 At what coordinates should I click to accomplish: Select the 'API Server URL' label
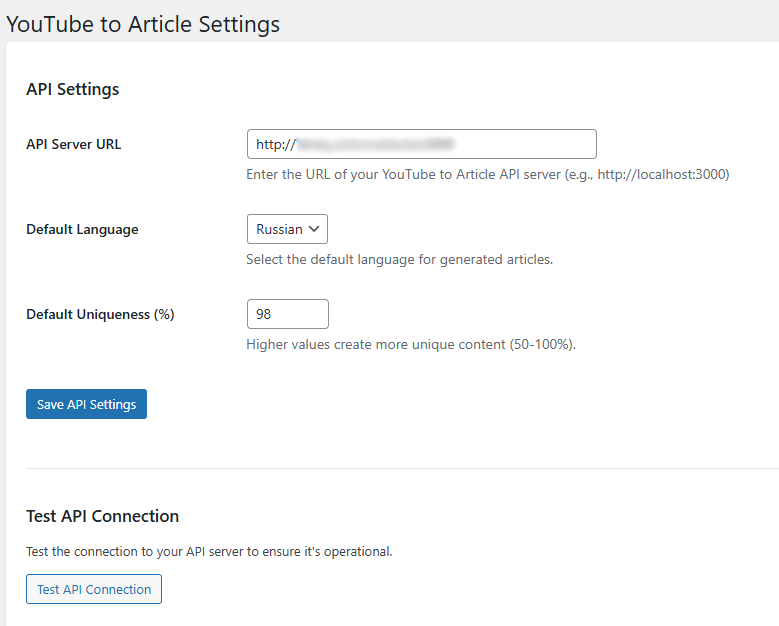(74, 144)
